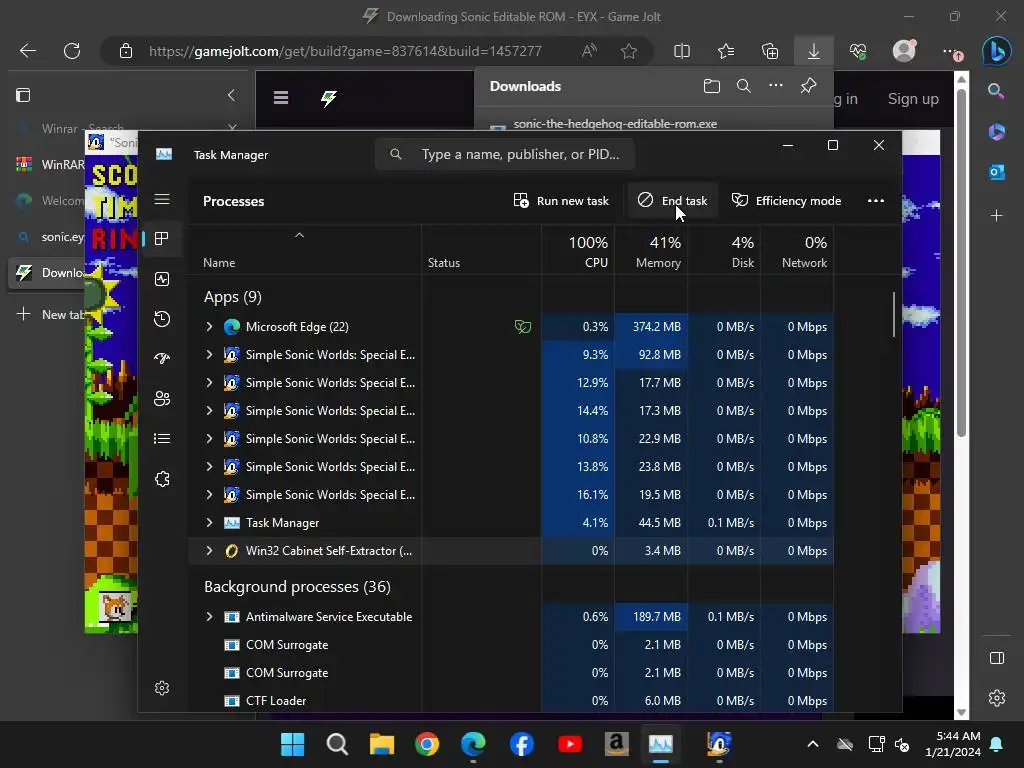The height and width of the screenshot is (768, 1024).
Task: Open Details list icon in sidebar
Action: pyautogui.click(x=162, y=438)
